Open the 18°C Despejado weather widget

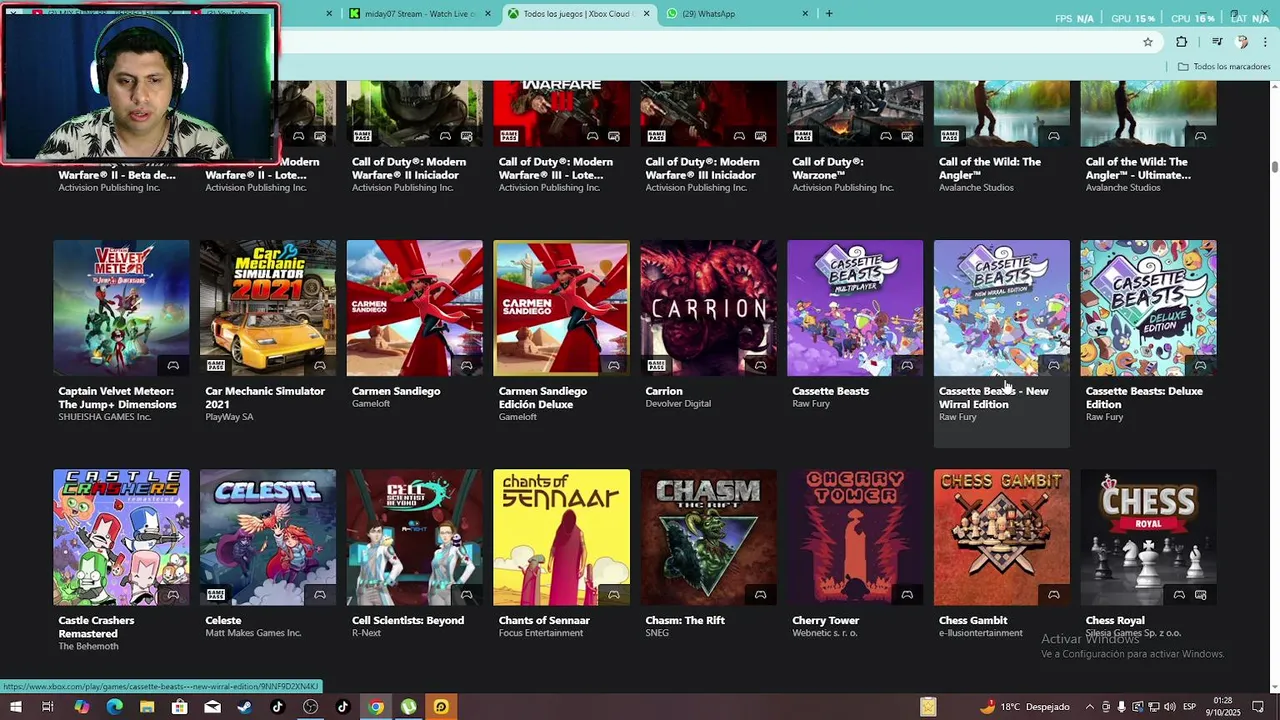pos(1024,707)
